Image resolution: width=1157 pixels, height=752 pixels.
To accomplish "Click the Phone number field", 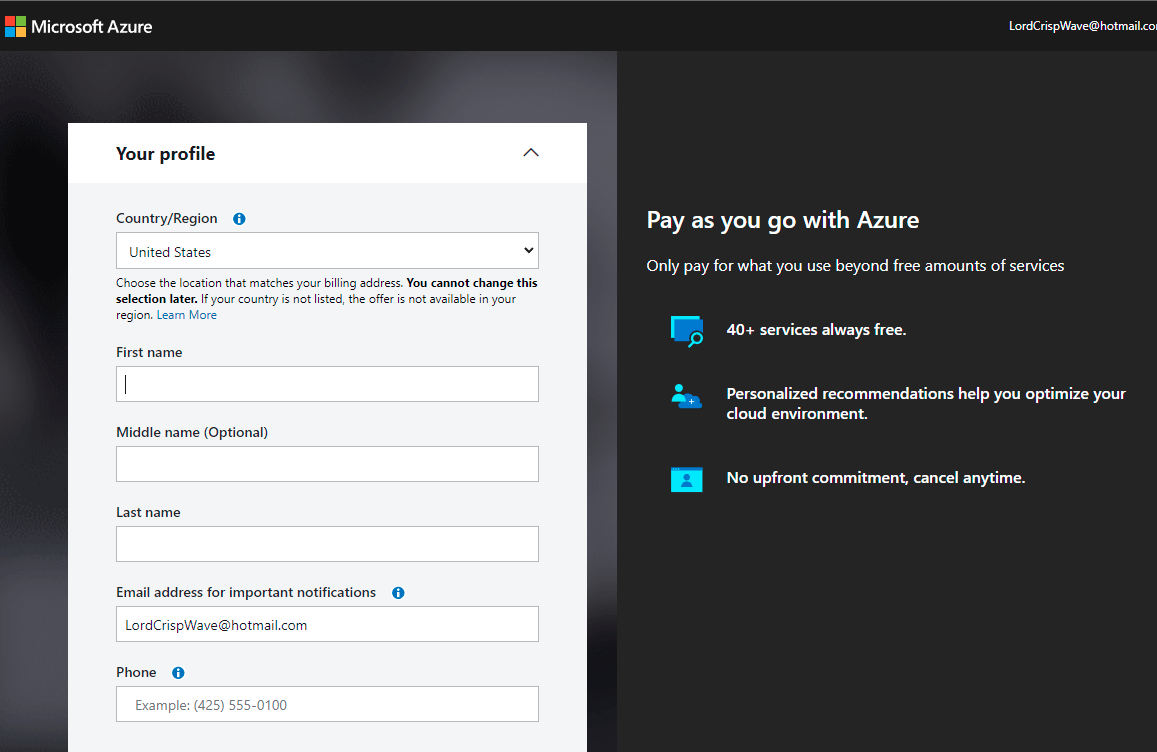I will coord(327,704).
